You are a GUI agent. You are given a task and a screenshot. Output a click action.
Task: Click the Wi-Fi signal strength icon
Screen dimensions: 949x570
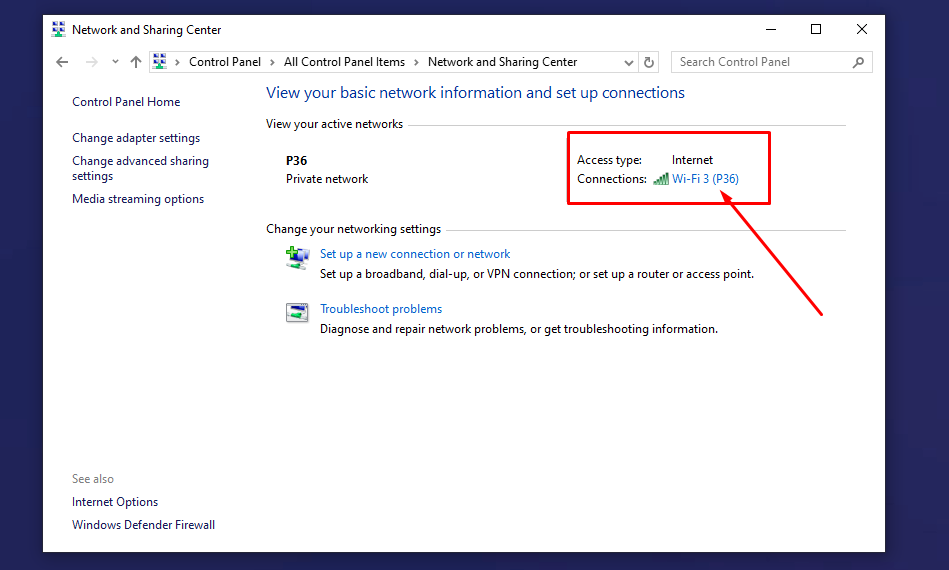661,179
